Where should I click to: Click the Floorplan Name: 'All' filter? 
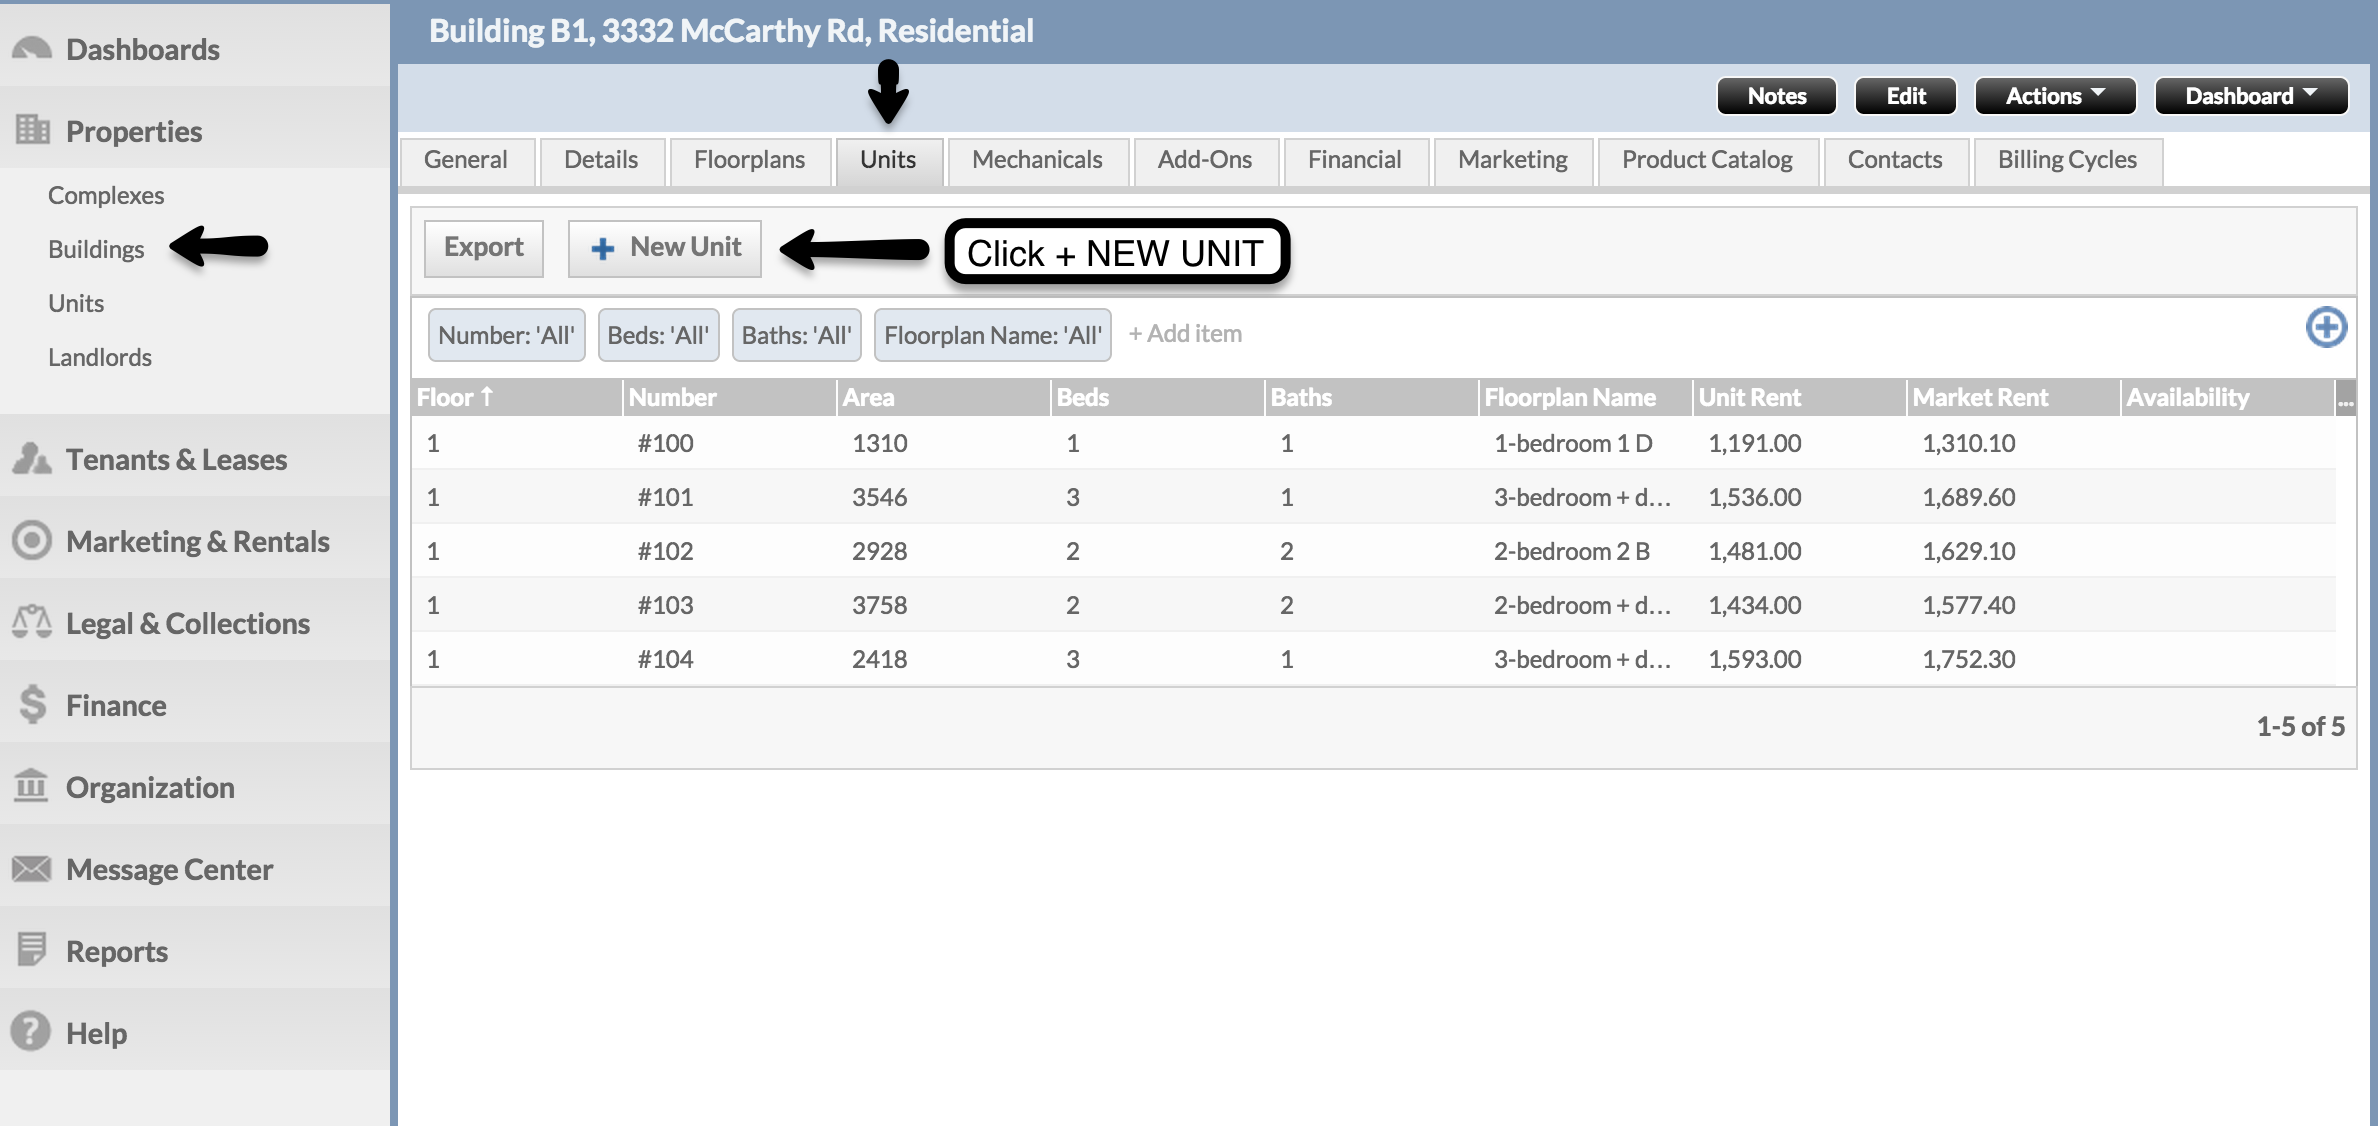[992, 335]
